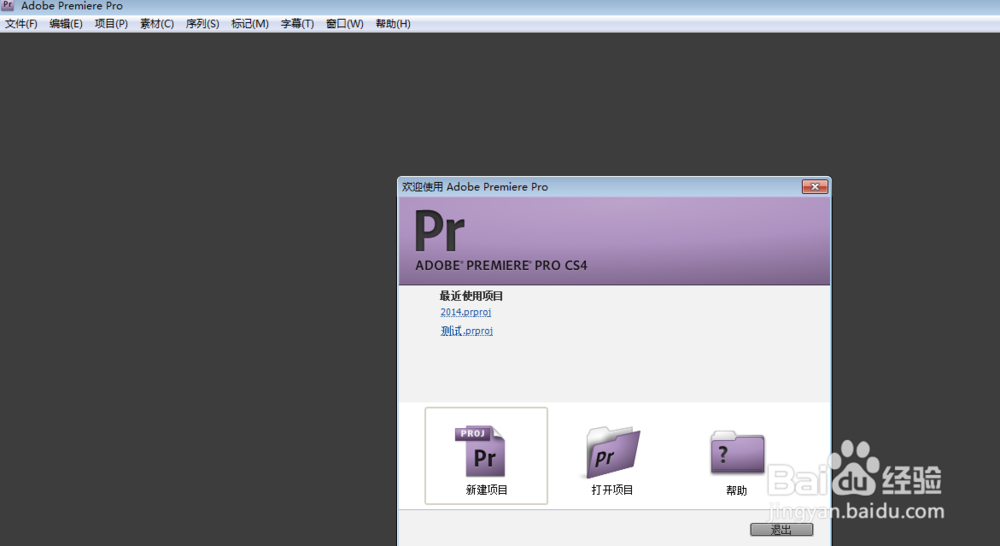The width and height of the screenshot is (1000, 546).
Task: Click the Help (帮助) folder icon
Action: coord(737,453)
